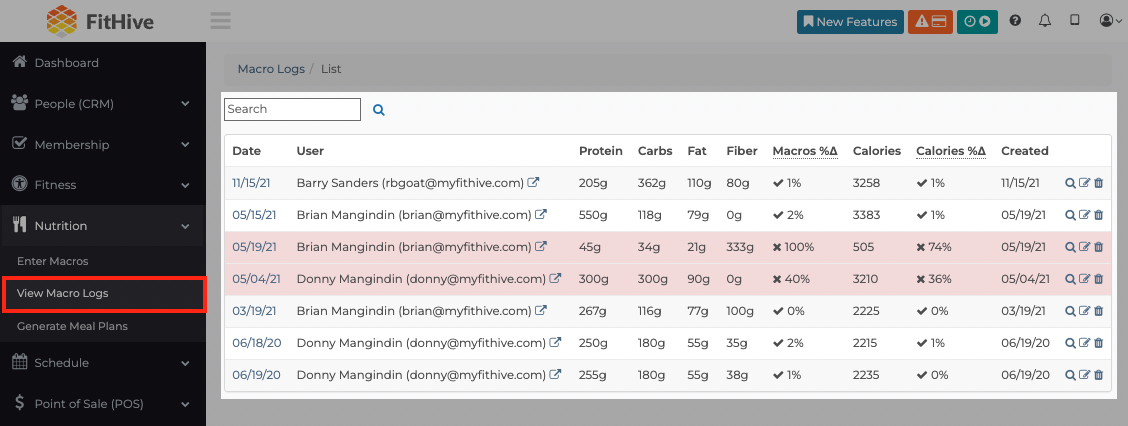Image resolution: width=1128 pixels, height=426 pixels.
Task: View details of 06/19/20 Donny log
Action: [1070, 374]
